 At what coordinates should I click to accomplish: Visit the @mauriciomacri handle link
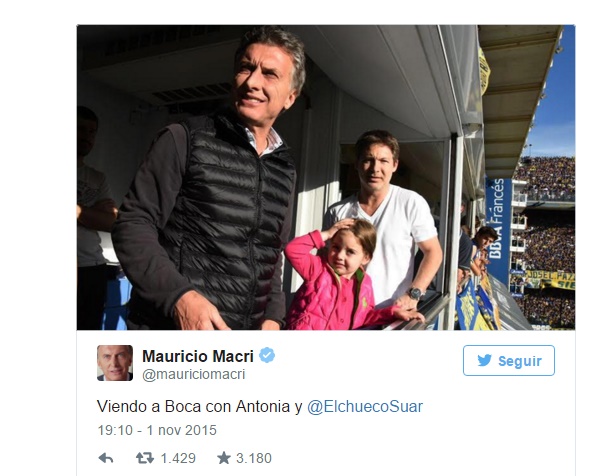pyautogui.click(x=193, y=374)
